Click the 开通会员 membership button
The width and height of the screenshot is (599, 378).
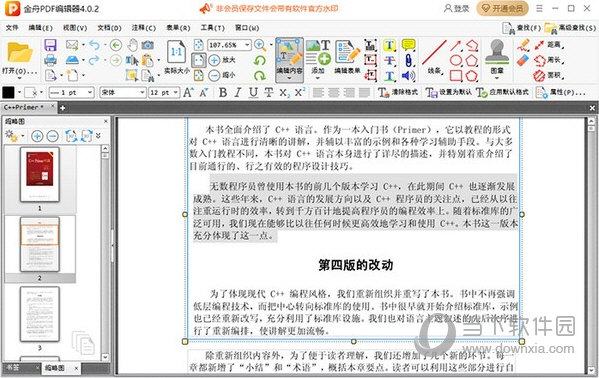(x=502, y=8)
